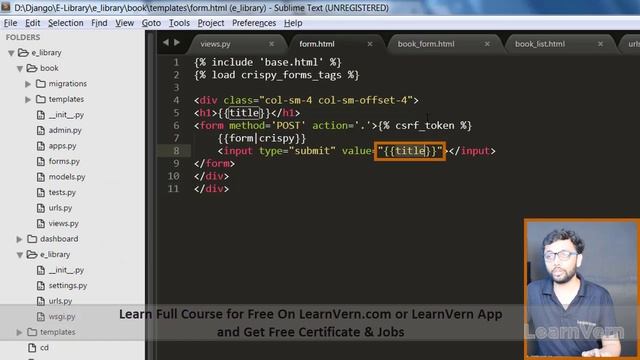Click the closing form tag on line 9
Image resolution: width=640 pixels, height=360 pixels.
click(x=215, y=163)
